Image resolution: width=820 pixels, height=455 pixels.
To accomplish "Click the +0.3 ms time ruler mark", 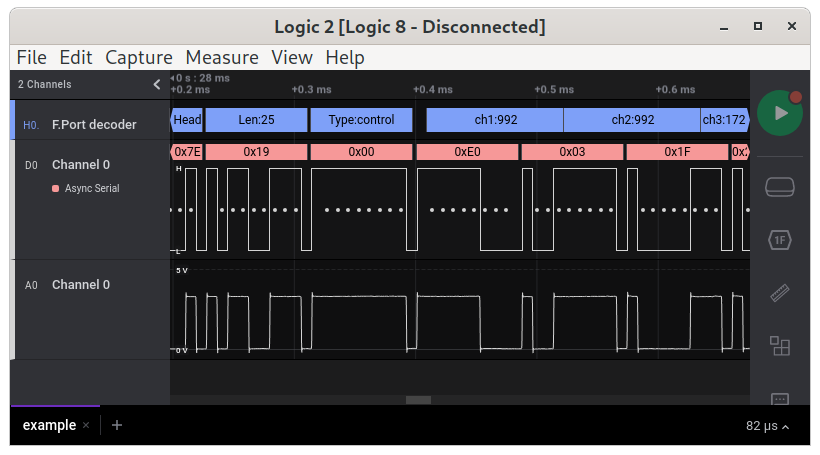I will (x=311, y=89).
